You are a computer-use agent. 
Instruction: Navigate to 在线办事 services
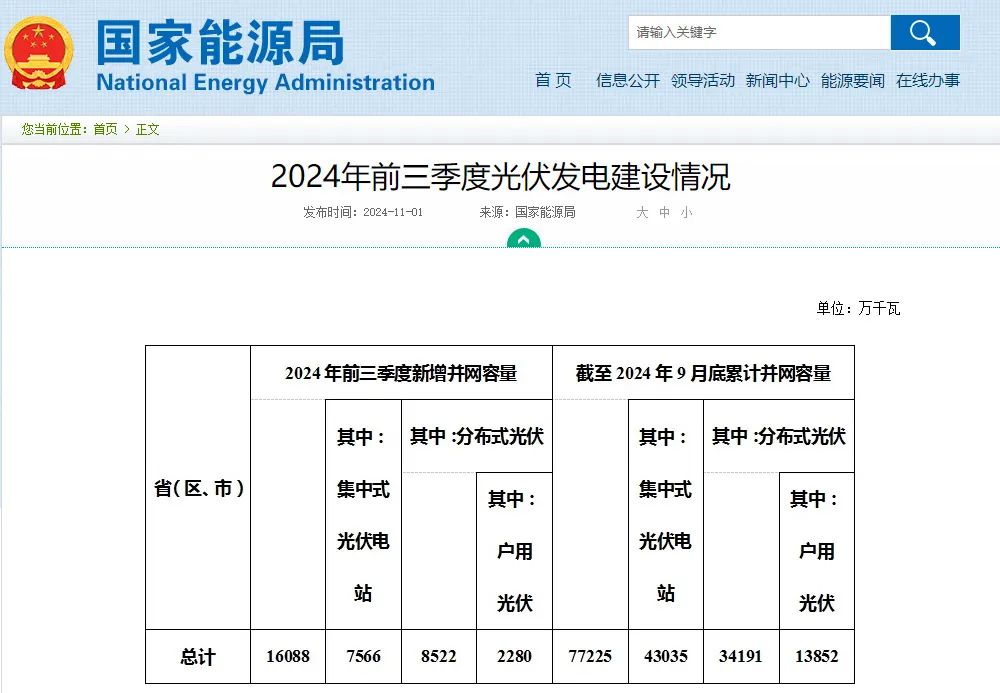pos(927,81)
